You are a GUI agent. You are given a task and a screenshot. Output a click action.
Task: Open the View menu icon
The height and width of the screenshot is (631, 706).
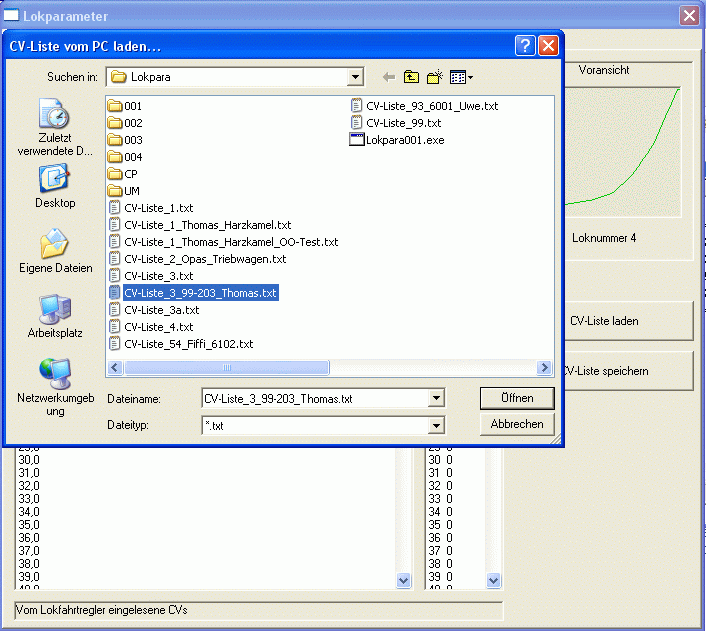(461, 77)
